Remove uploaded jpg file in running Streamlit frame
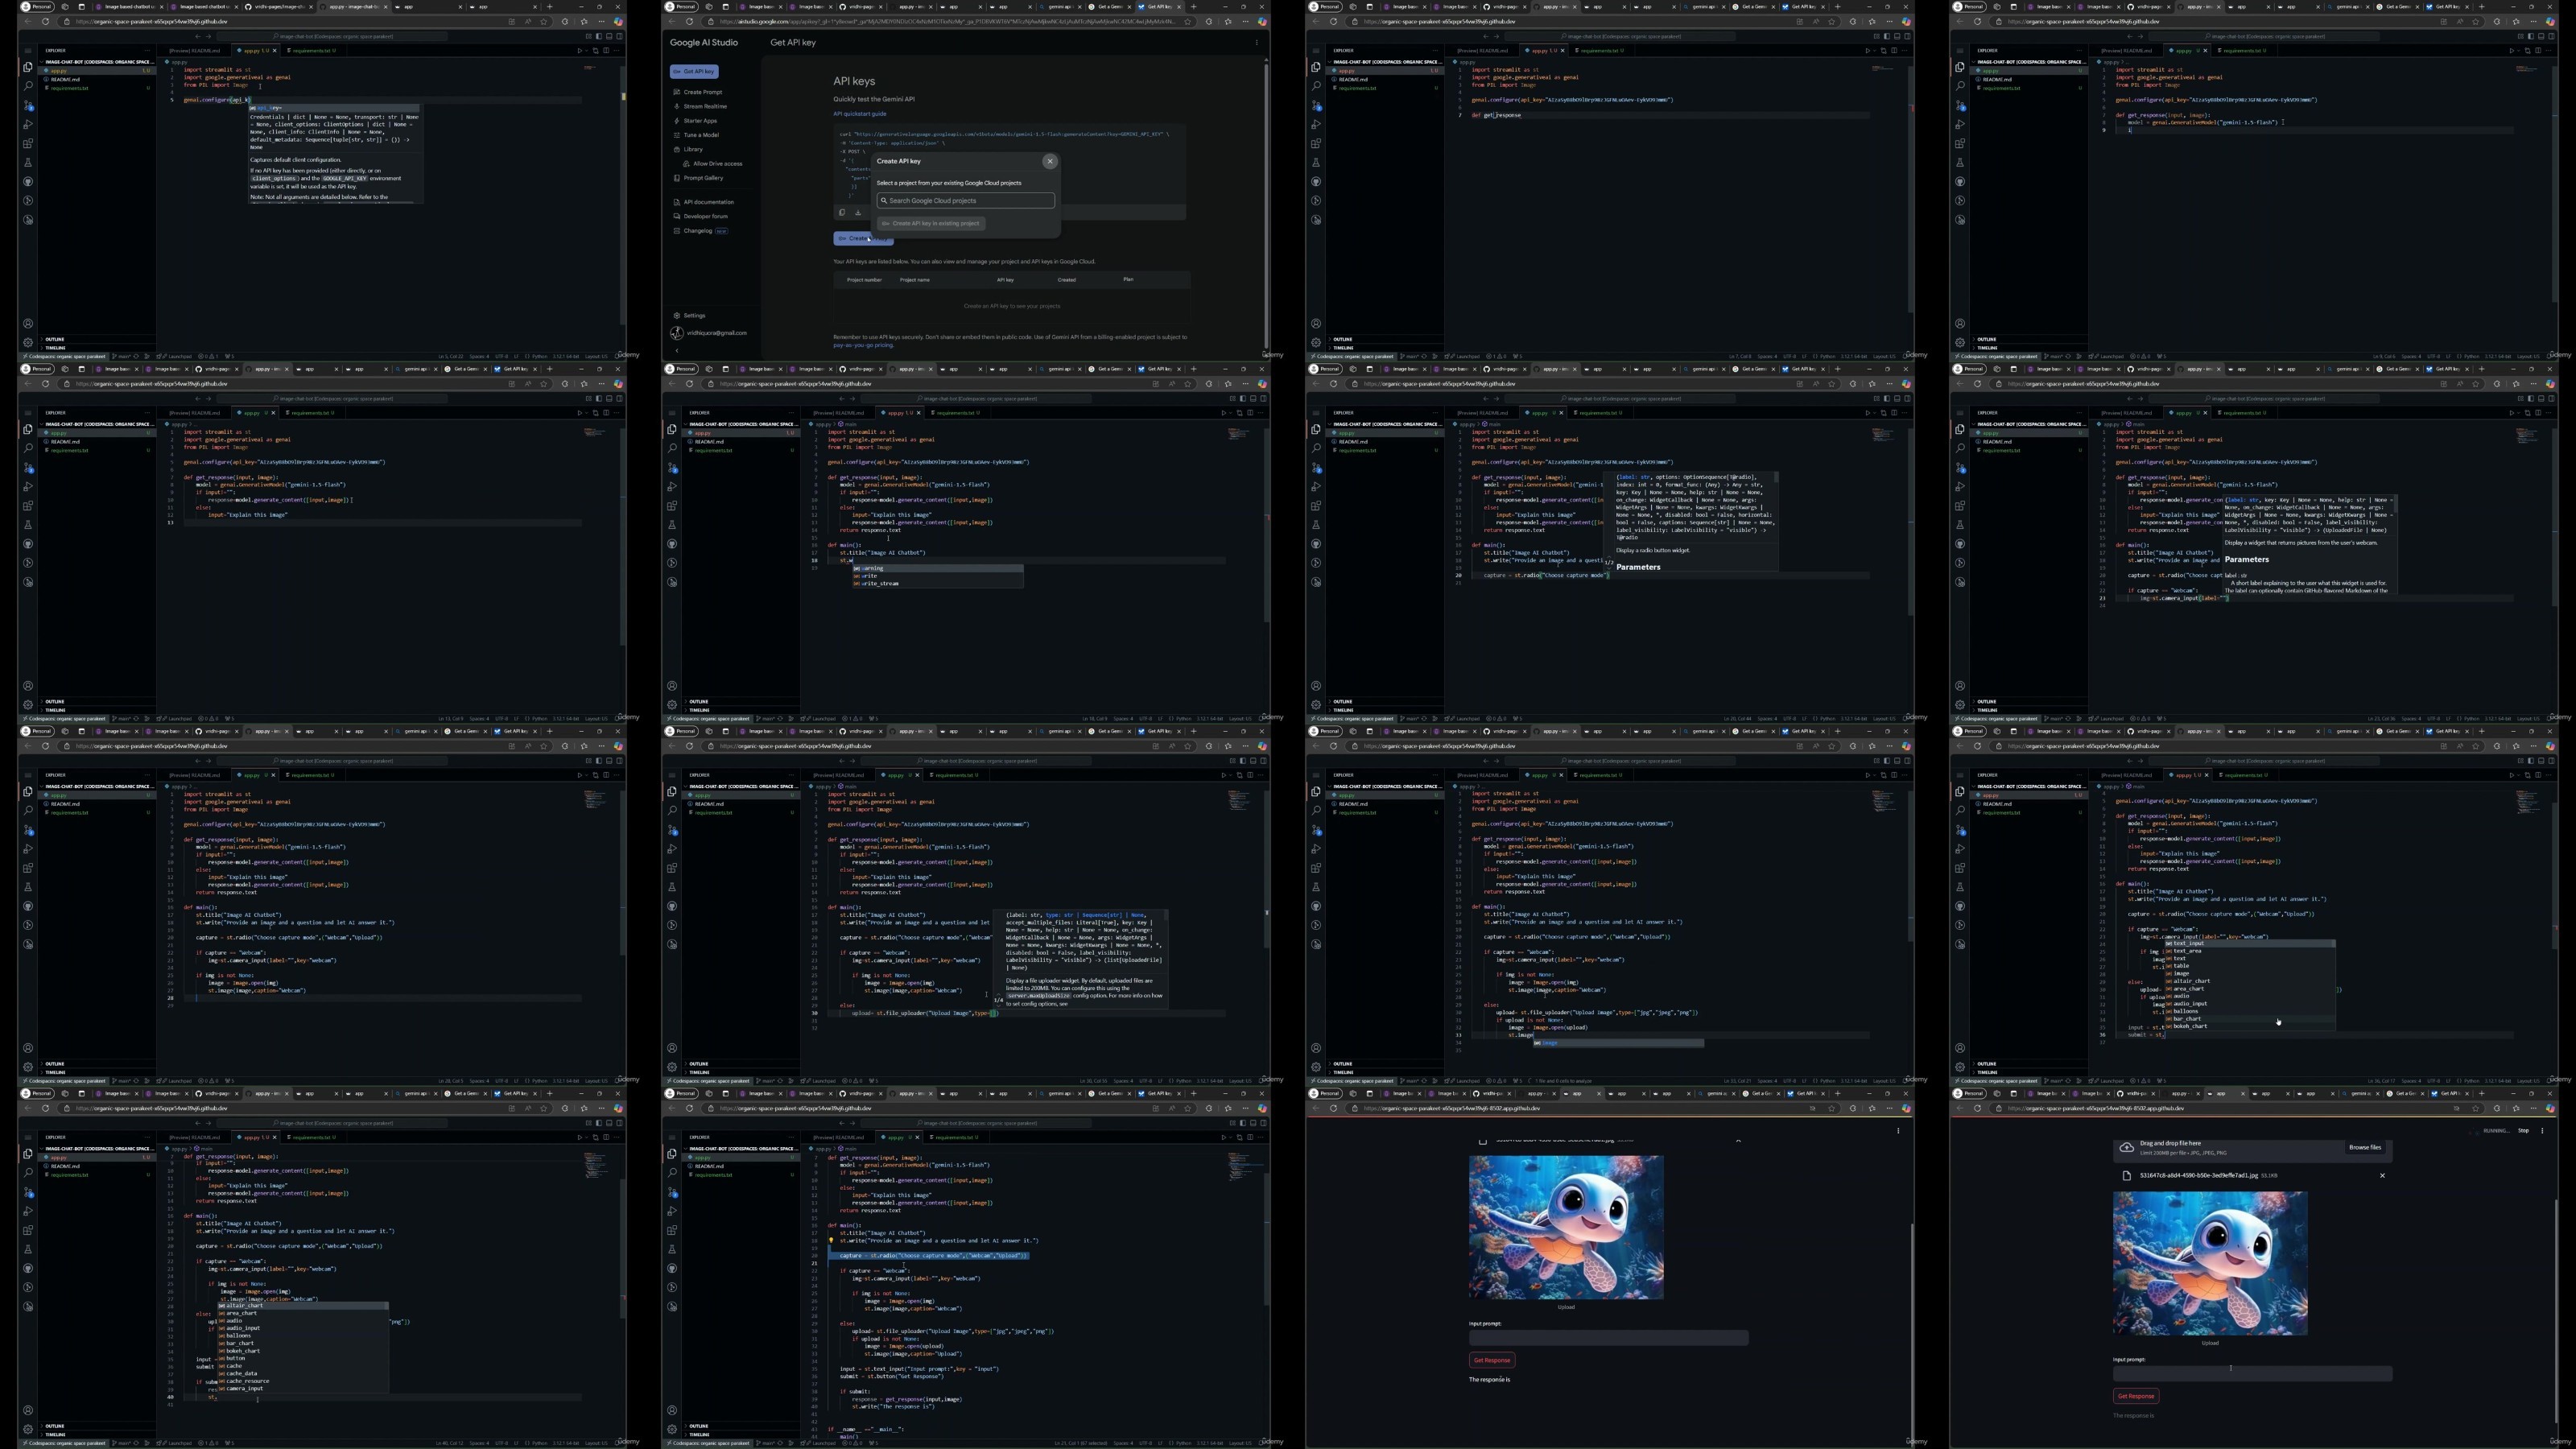Screen dimensions: 2576x1449 pos(2382,1176)
